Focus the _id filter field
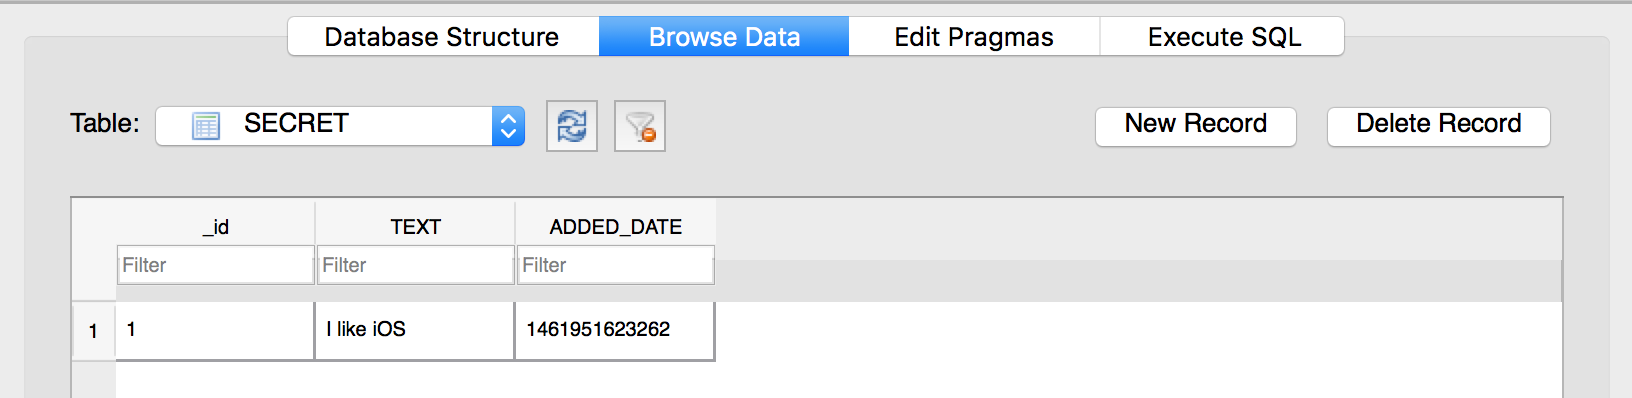The image size is (1632, 398). [216, 265]
